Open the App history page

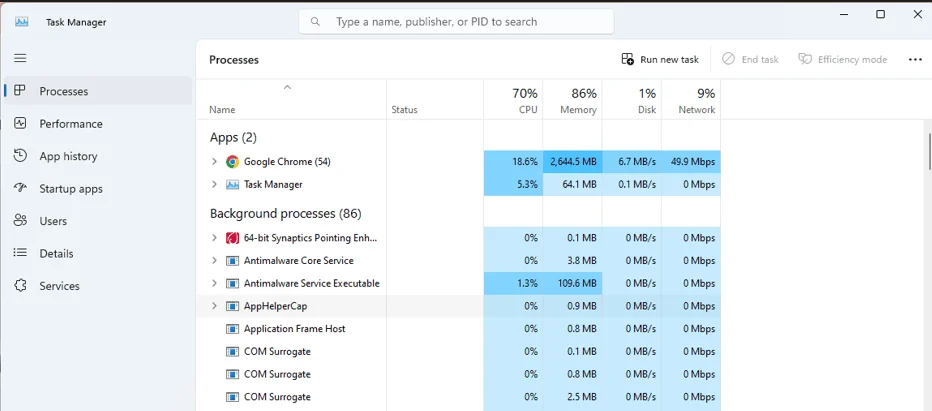[x=98, y=156]
